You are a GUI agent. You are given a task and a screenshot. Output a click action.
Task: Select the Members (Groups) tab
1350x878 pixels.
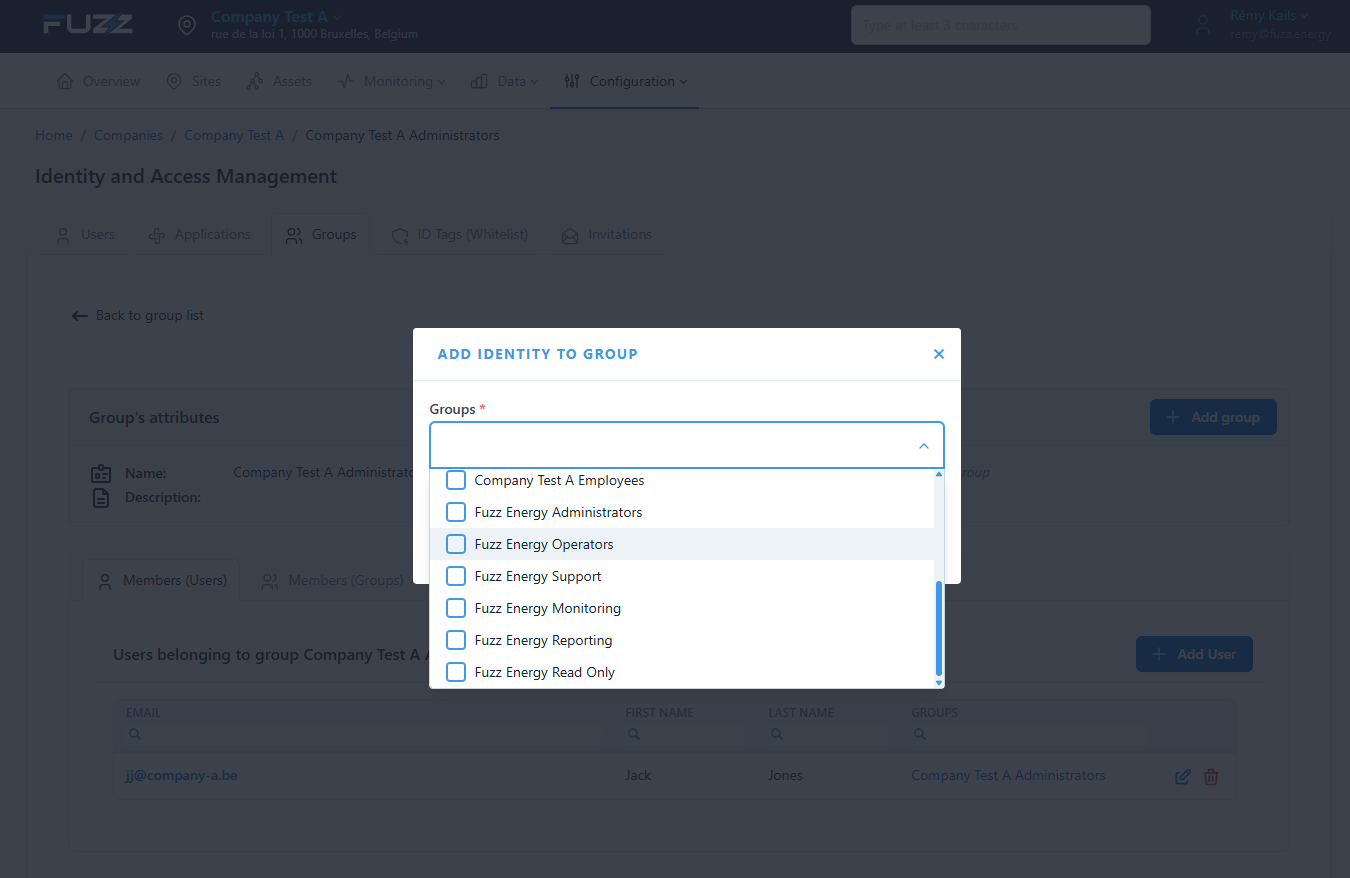click(332, 581)
